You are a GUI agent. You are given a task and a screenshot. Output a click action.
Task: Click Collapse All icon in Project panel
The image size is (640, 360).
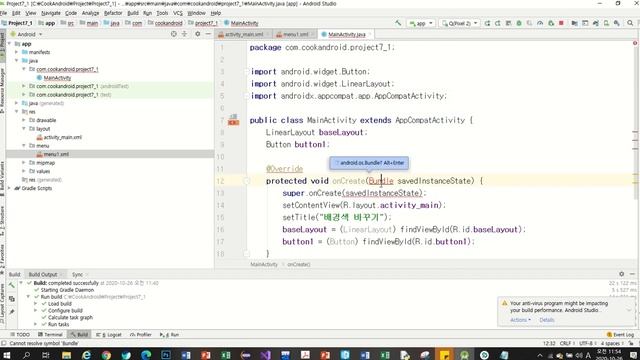click(184, 34)
